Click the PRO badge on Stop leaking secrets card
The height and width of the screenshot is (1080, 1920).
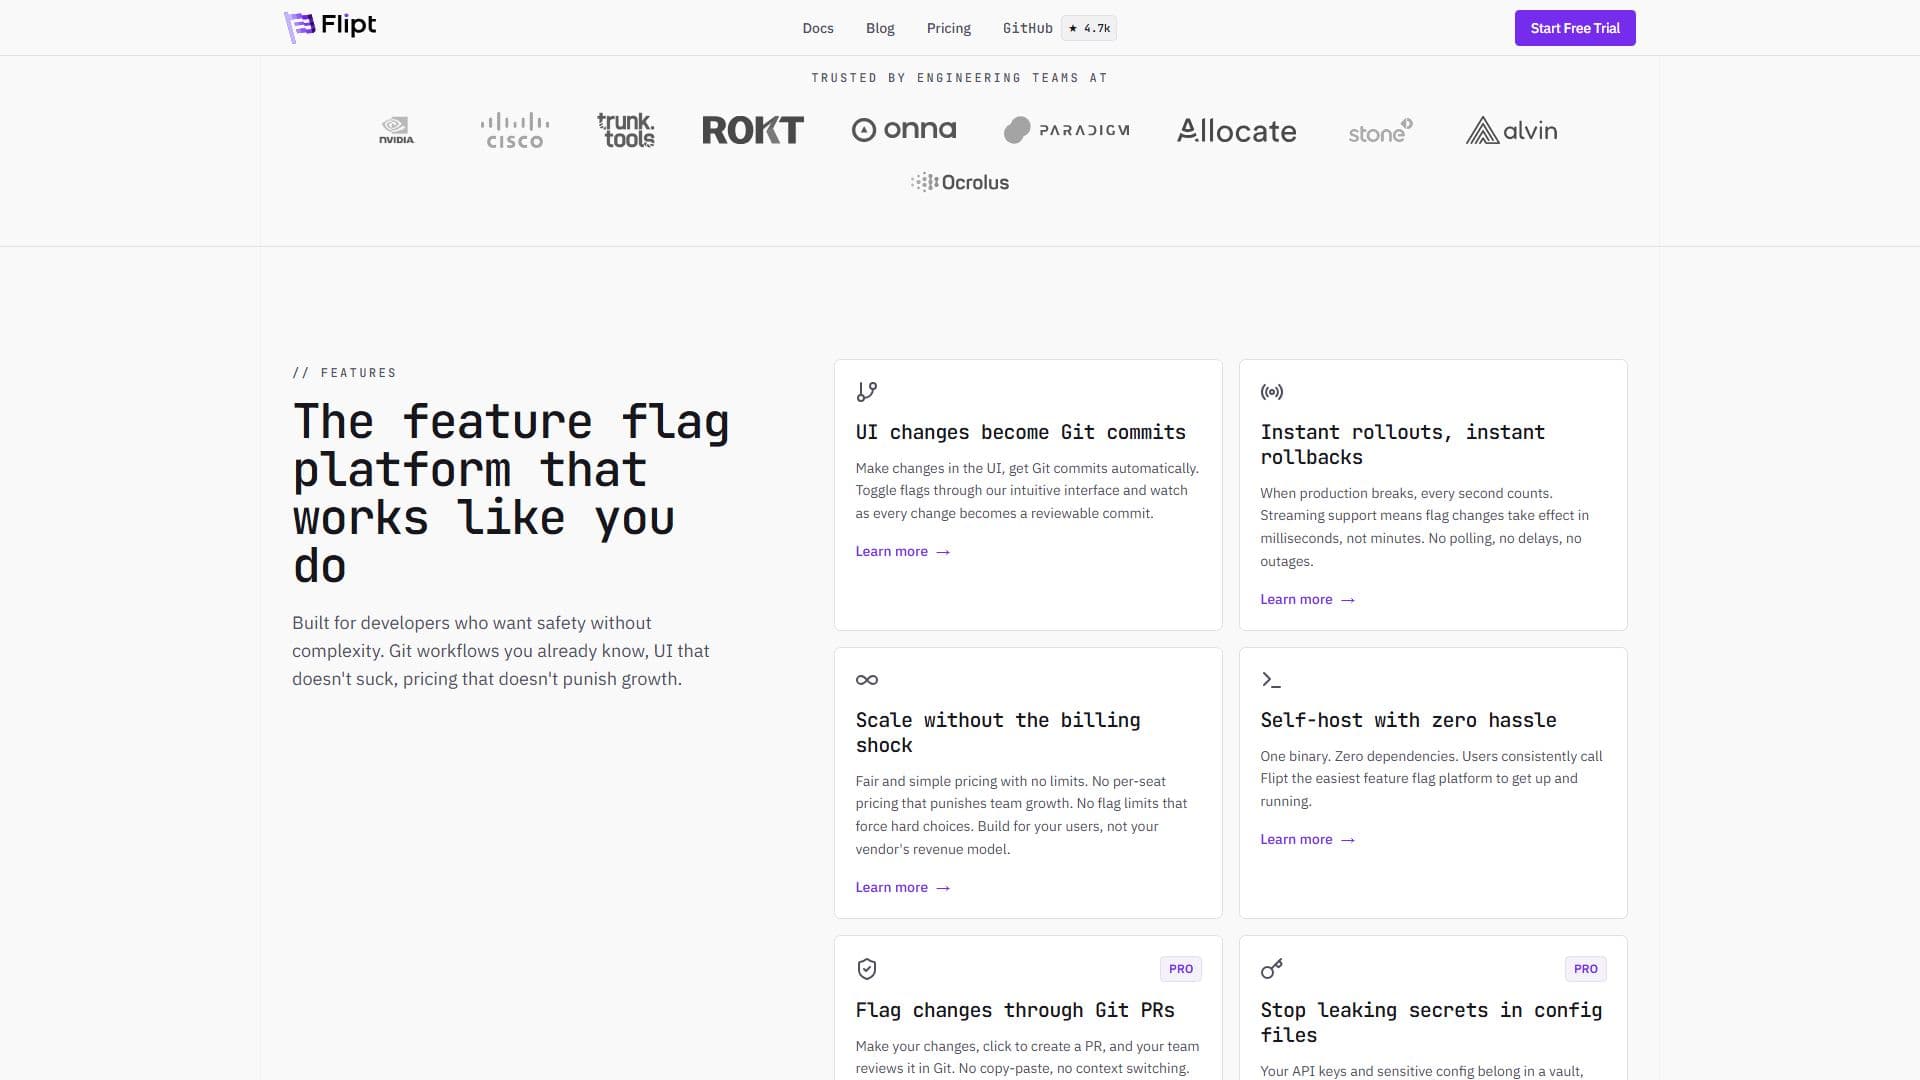pyautogui.click(x=1586, y=969)
